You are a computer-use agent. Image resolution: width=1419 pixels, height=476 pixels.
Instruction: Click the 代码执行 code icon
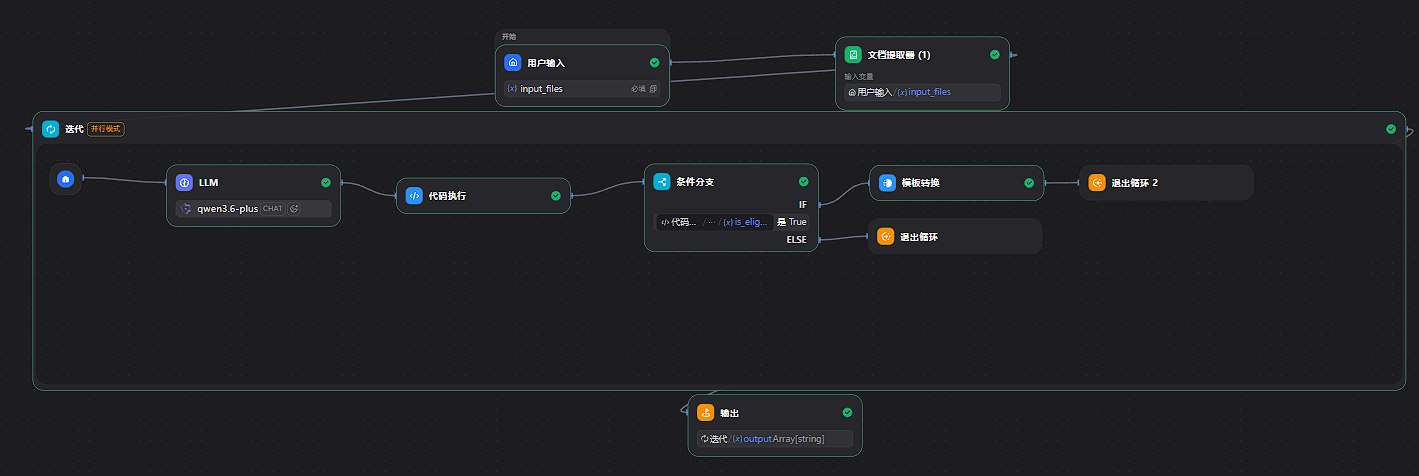tap(414, 196)
